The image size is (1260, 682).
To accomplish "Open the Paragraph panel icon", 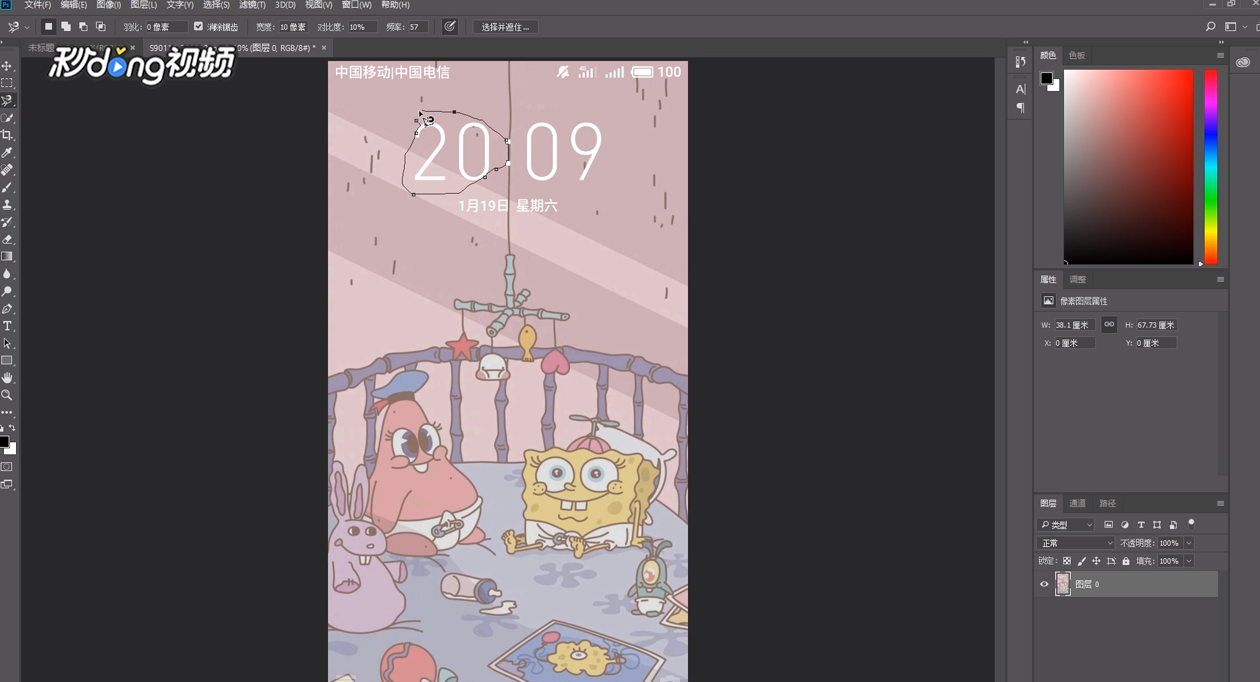I will tap(1020, 108).
